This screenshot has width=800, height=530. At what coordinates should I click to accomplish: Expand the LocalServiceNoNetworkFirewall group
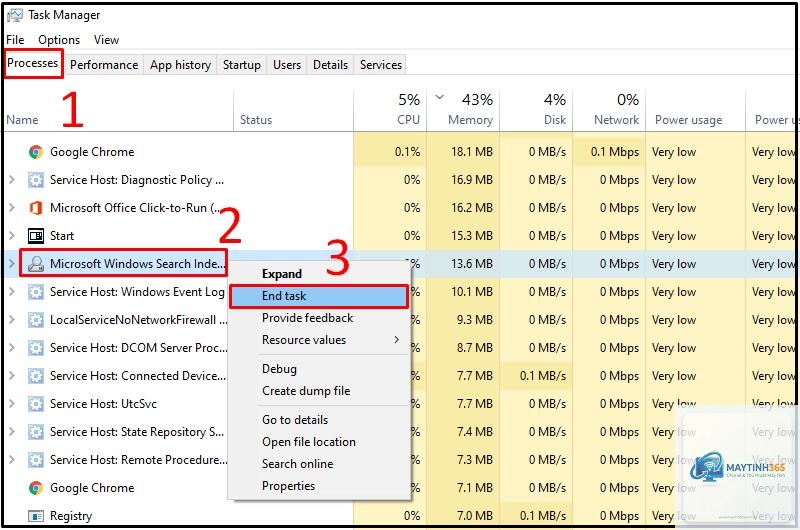point(12,320)
